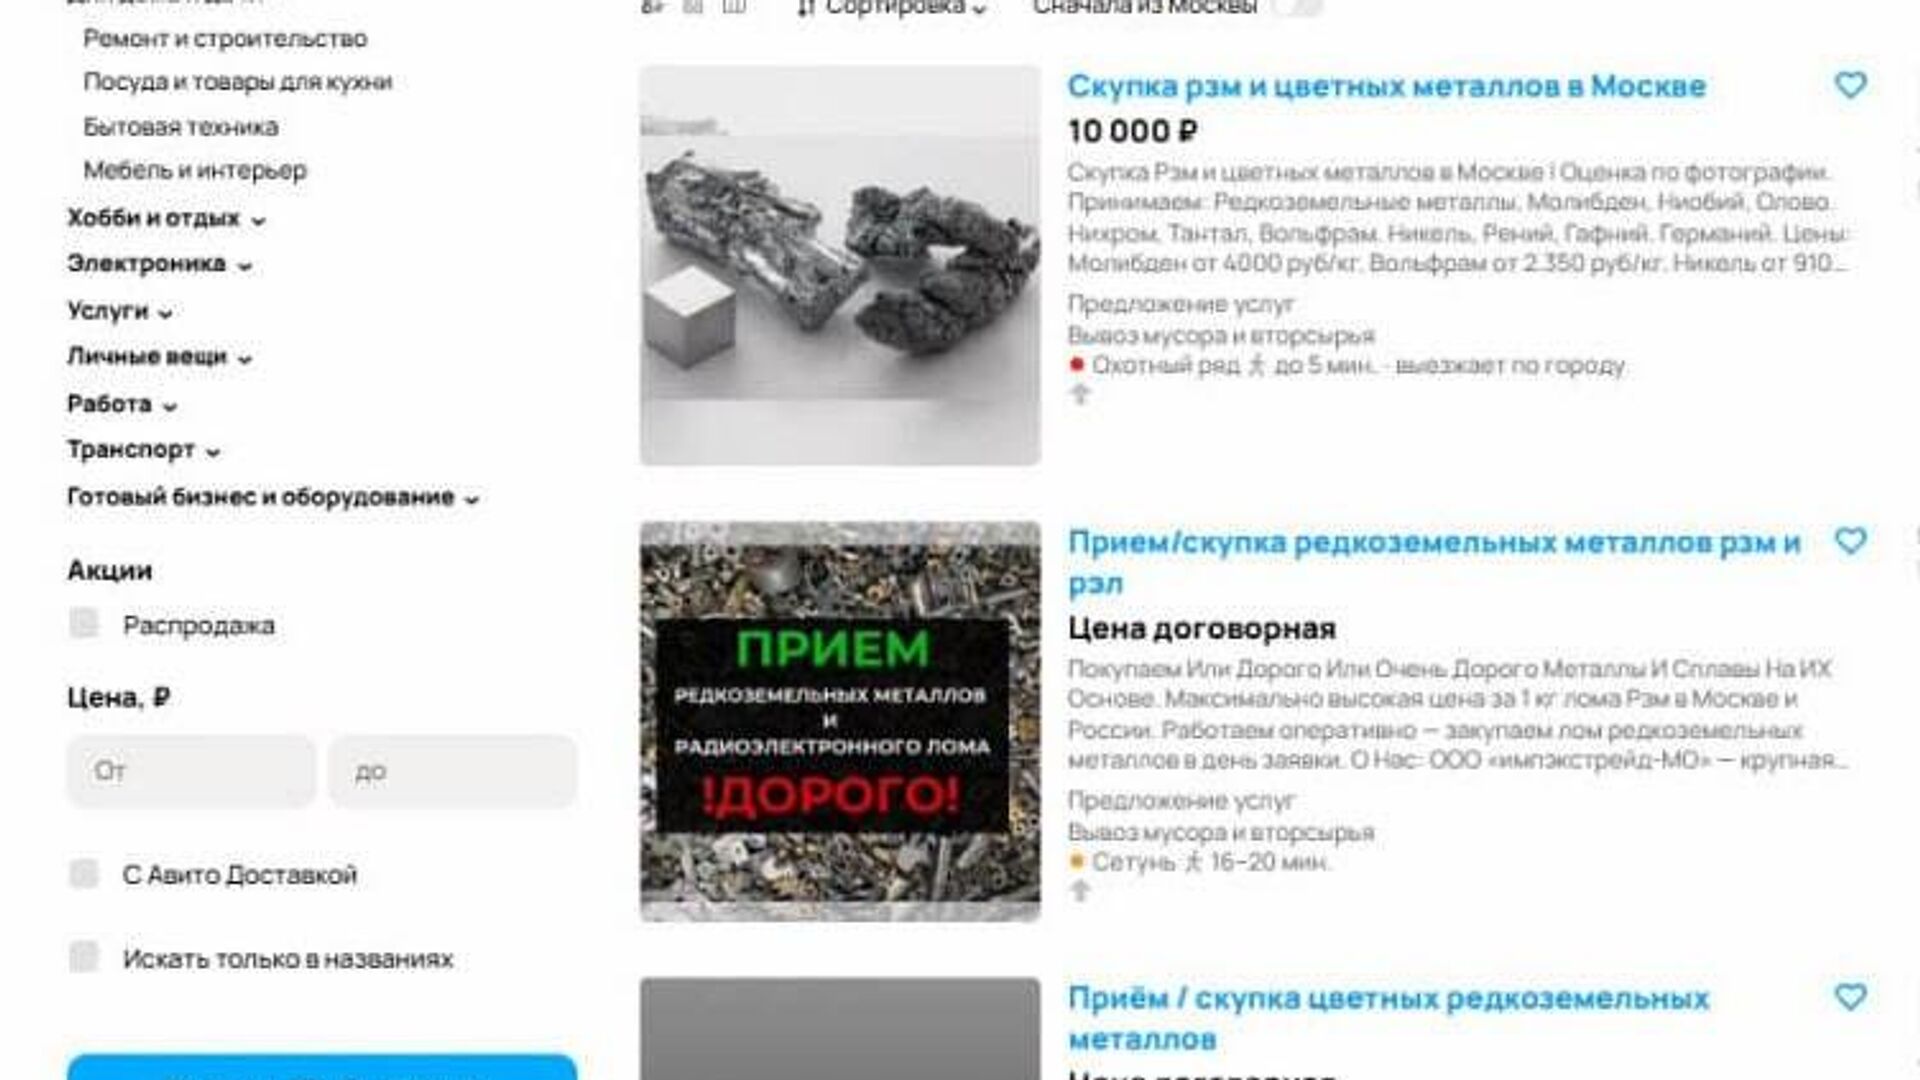The width and height of the screenshot is (1920, 1080).
Task: Open Приём / скупка цветных редкоземельных металлов listing
Action: pyautogui.click(x=1389, y=1018)
